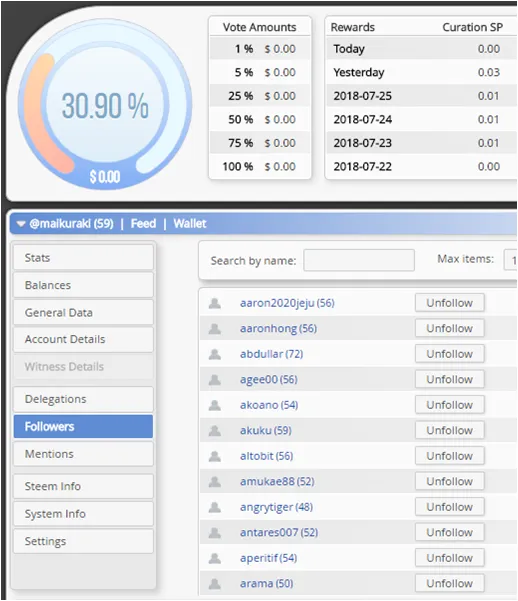
Task: Click the user icon beside akoano
Action: 215,405
